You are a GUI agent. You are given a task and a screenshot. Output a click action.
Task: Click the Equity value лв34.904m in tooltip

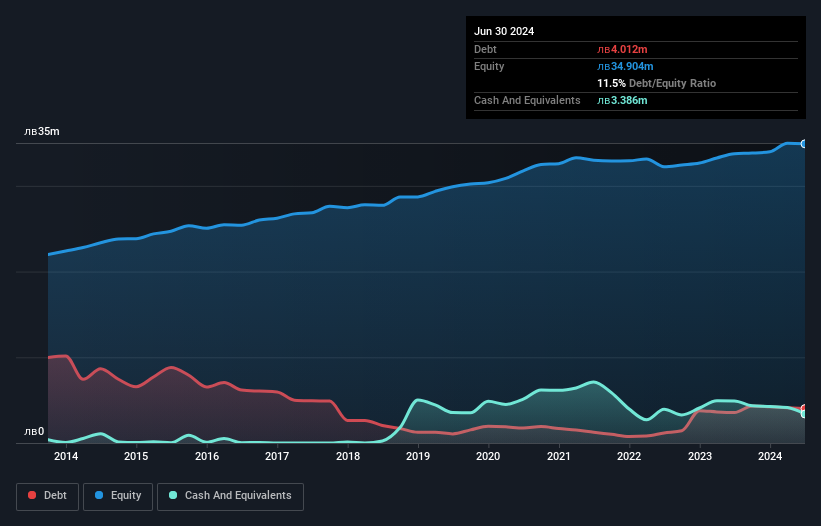625,66
